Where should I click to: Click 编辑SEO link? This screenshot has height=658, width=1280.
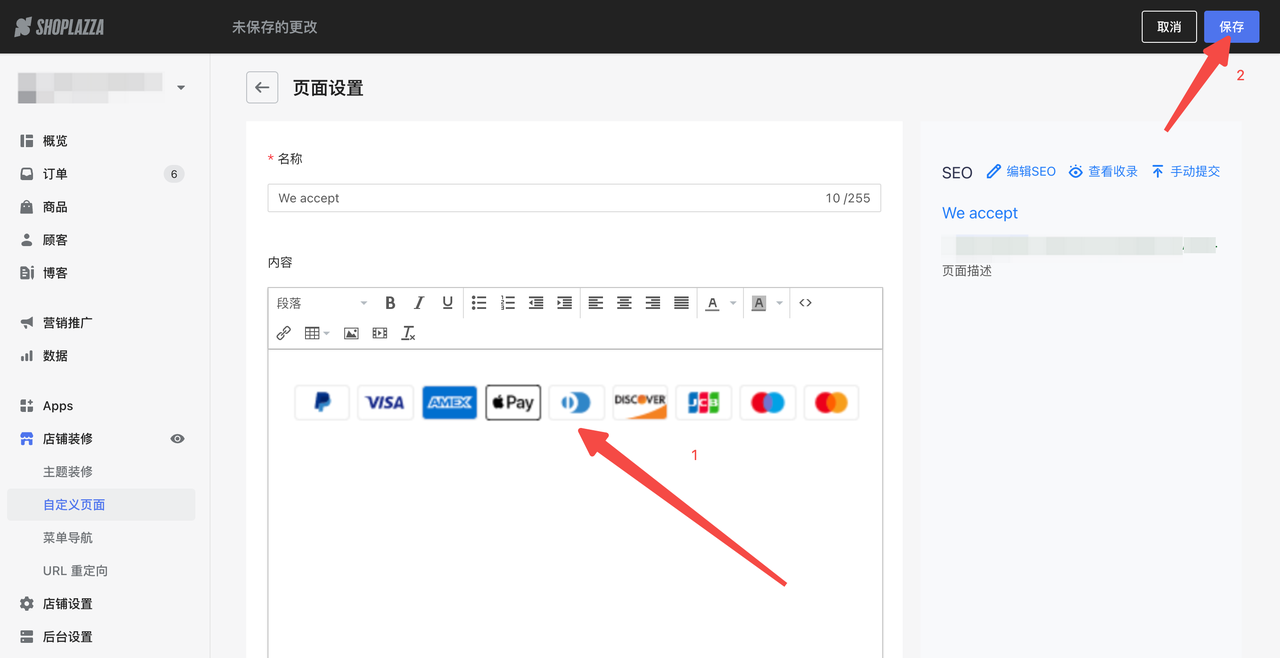point(1021,172)
